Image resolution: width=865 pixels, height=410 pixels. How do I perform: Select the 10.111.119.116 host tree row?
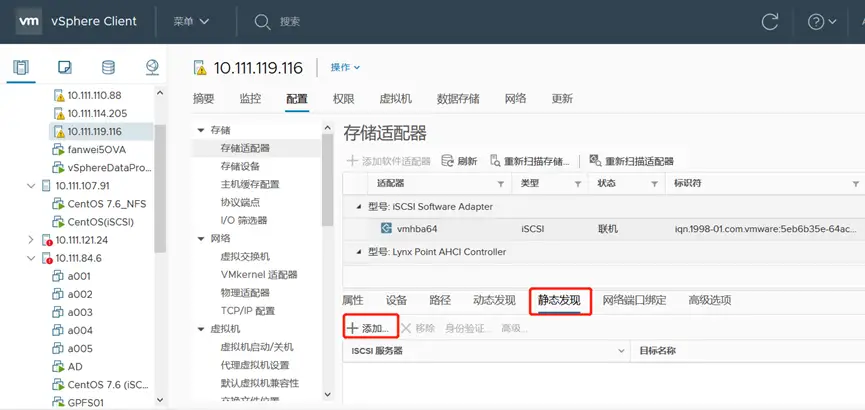tap(101, 132)
